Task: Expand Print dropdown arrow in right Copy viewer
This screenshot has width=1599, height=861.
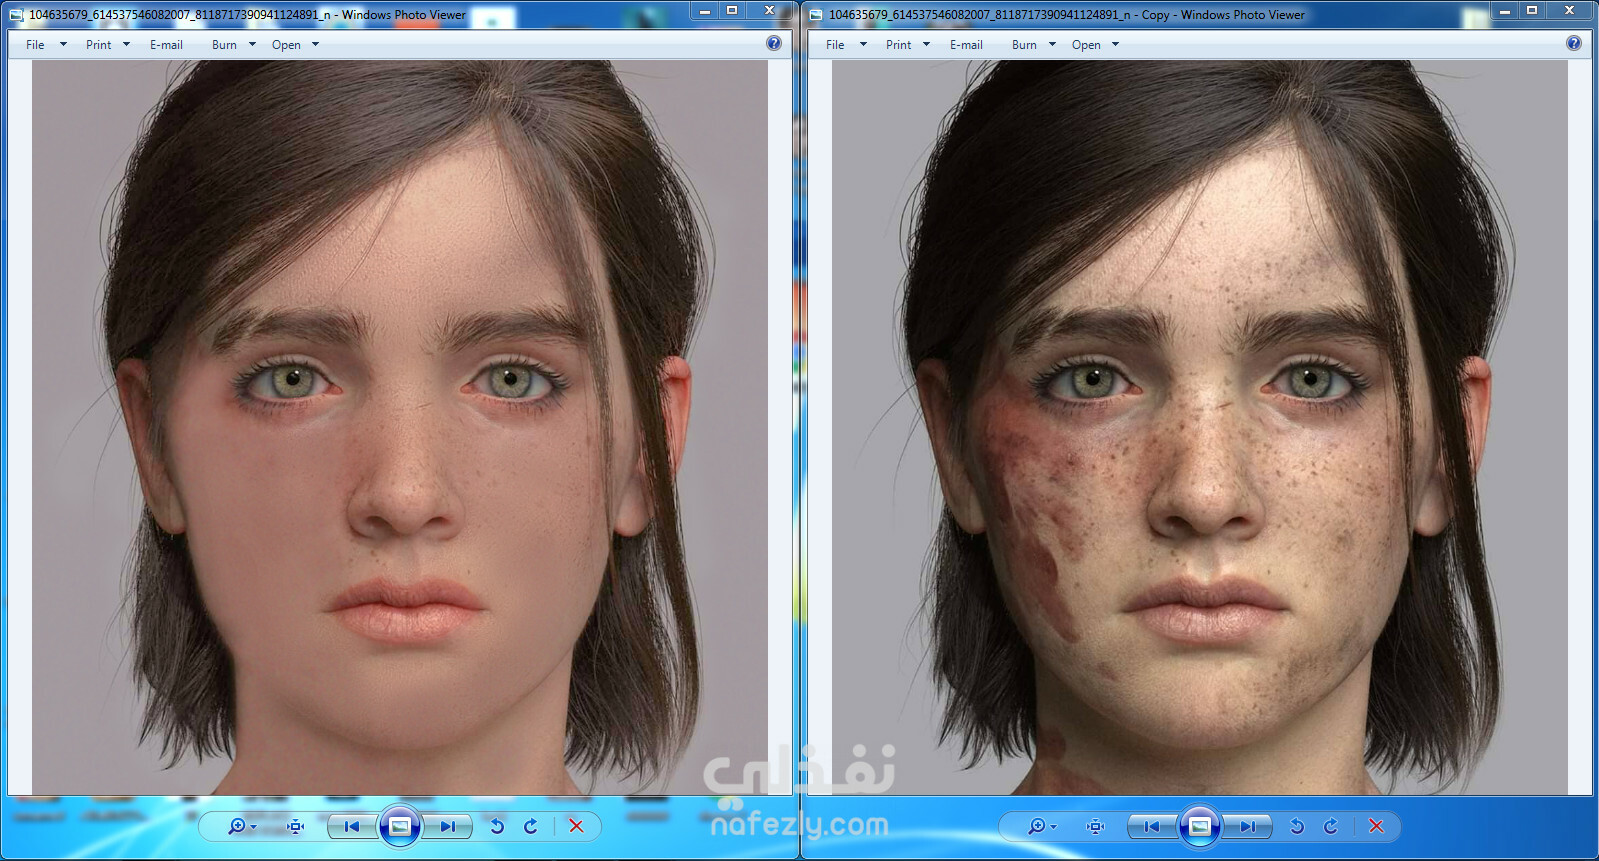Action: pos(926,45)
